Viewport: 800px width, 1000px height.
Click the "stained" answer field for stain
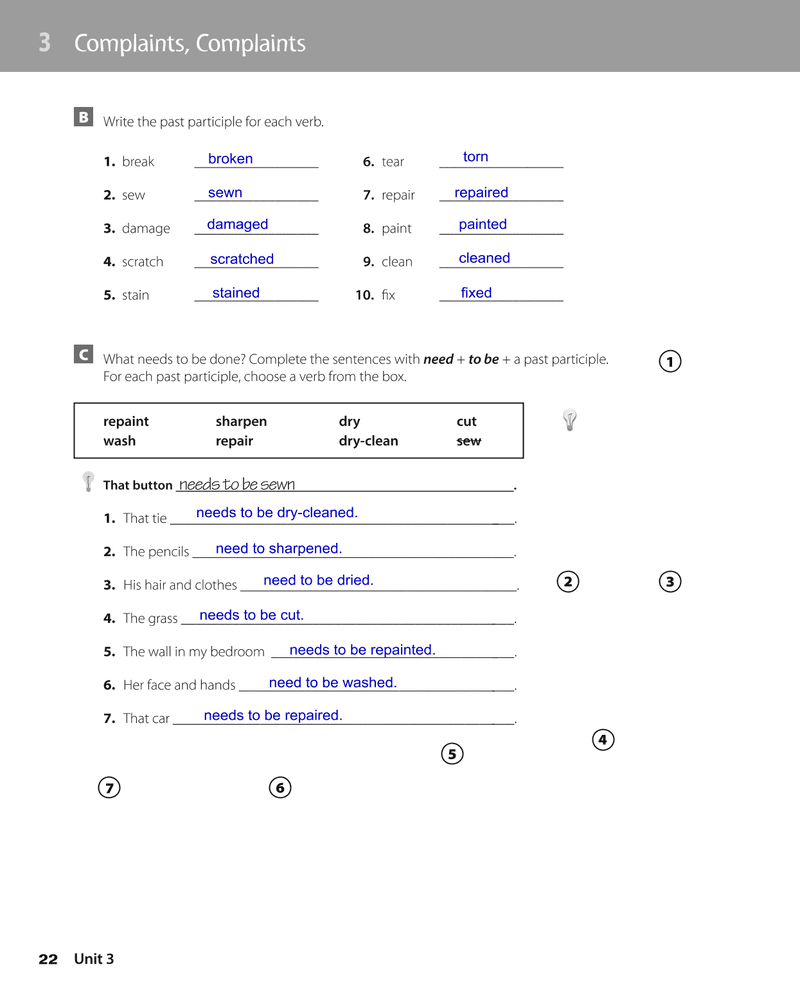pos(256,294)
